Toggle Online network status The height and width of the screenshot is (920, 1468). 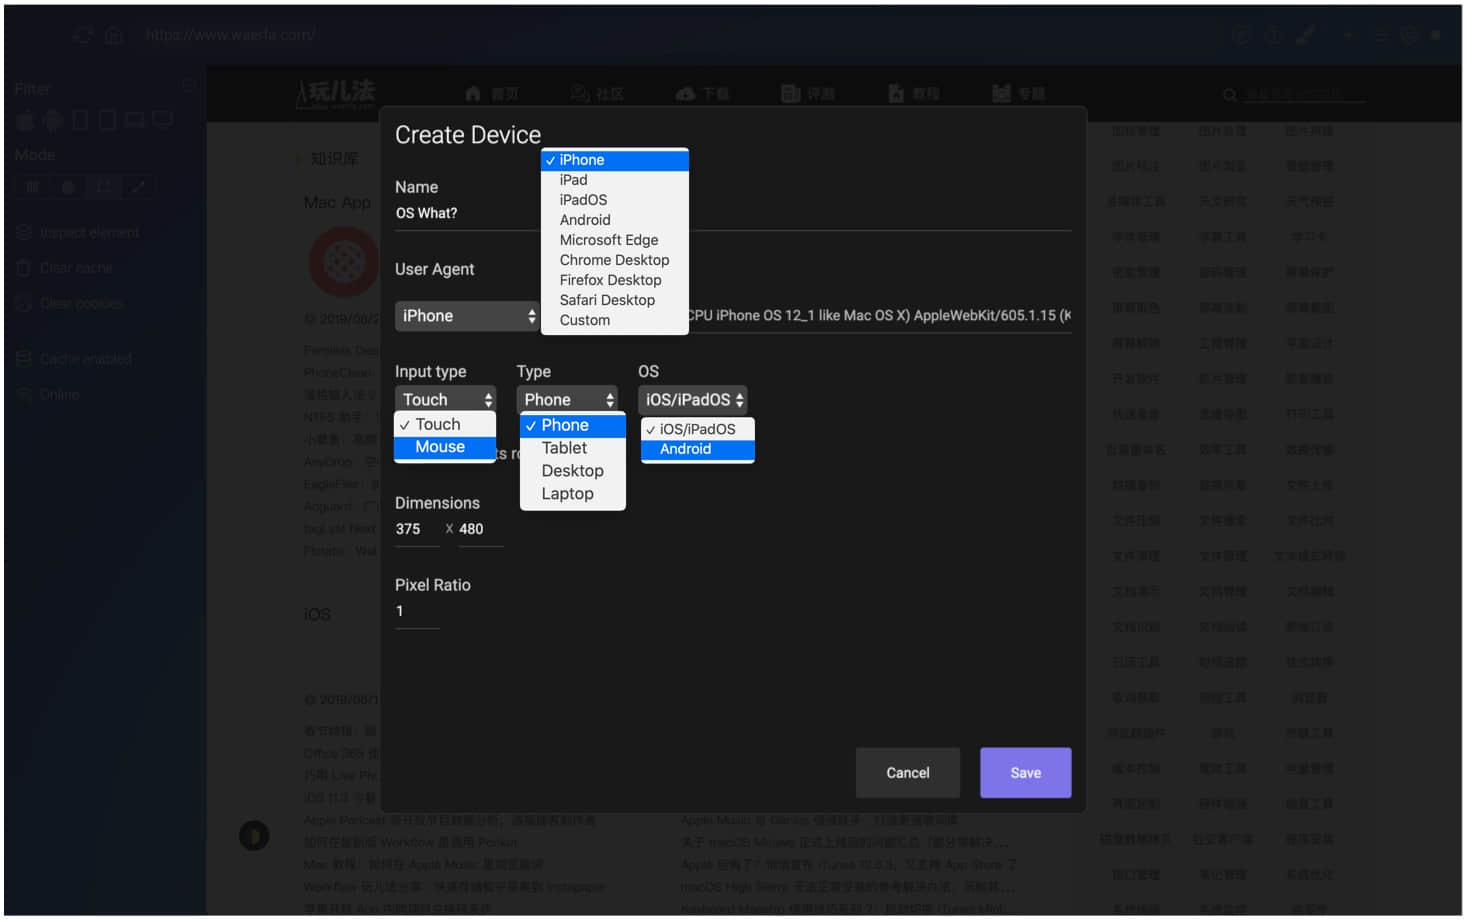tap(48, 395)
